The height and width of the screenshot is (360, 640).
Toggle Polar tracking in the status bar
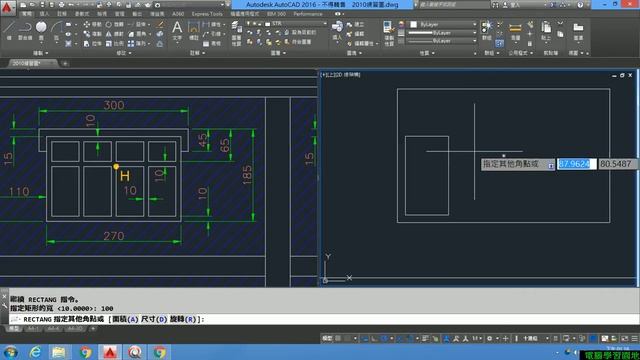[x=384, y=338]
